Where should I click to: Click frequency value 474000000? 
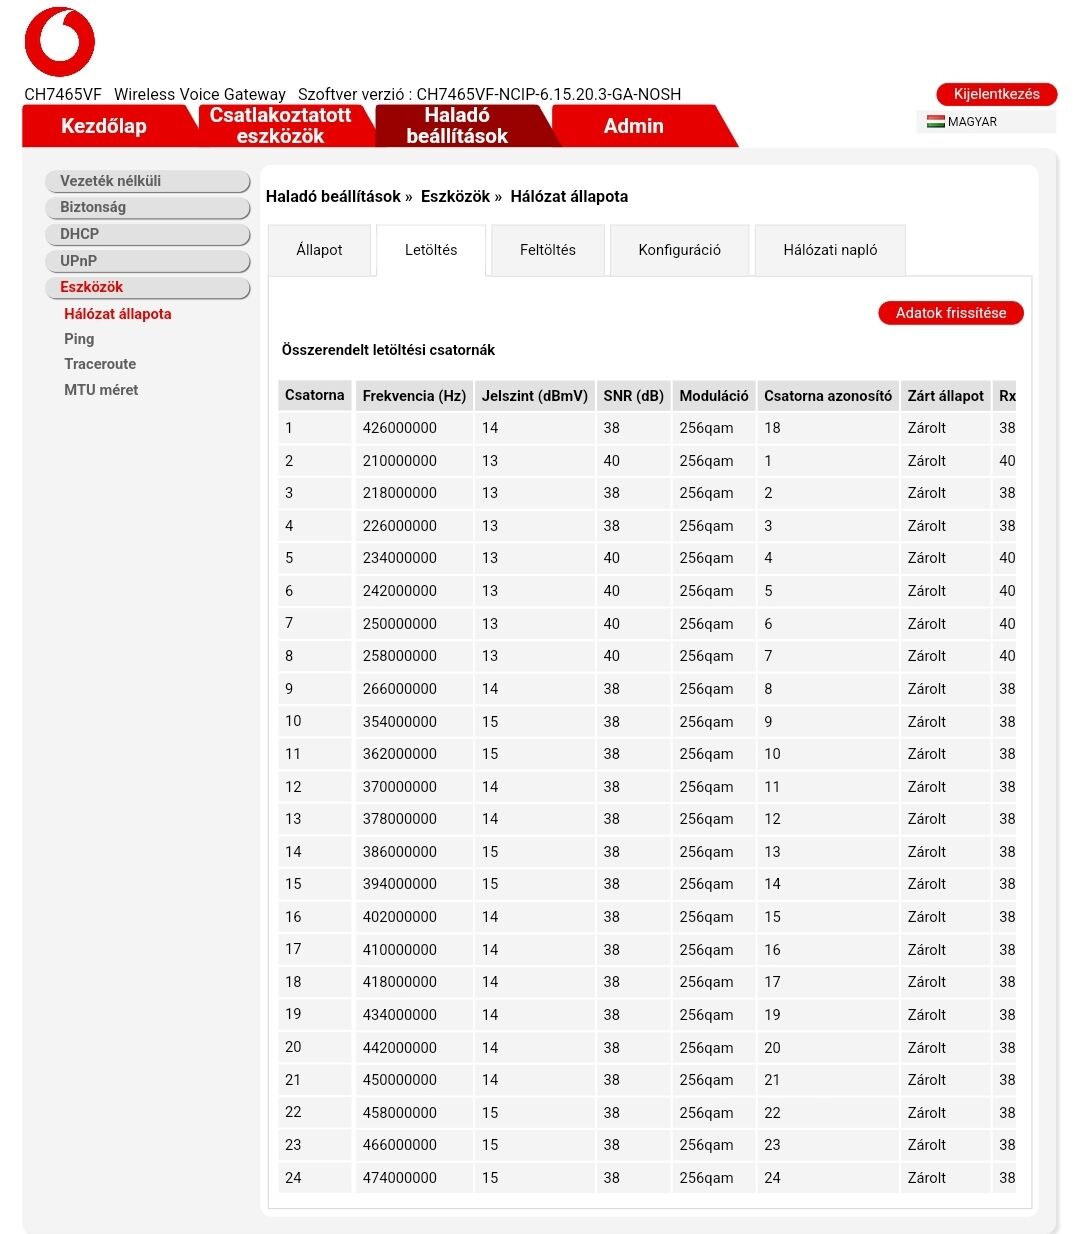400,1178
